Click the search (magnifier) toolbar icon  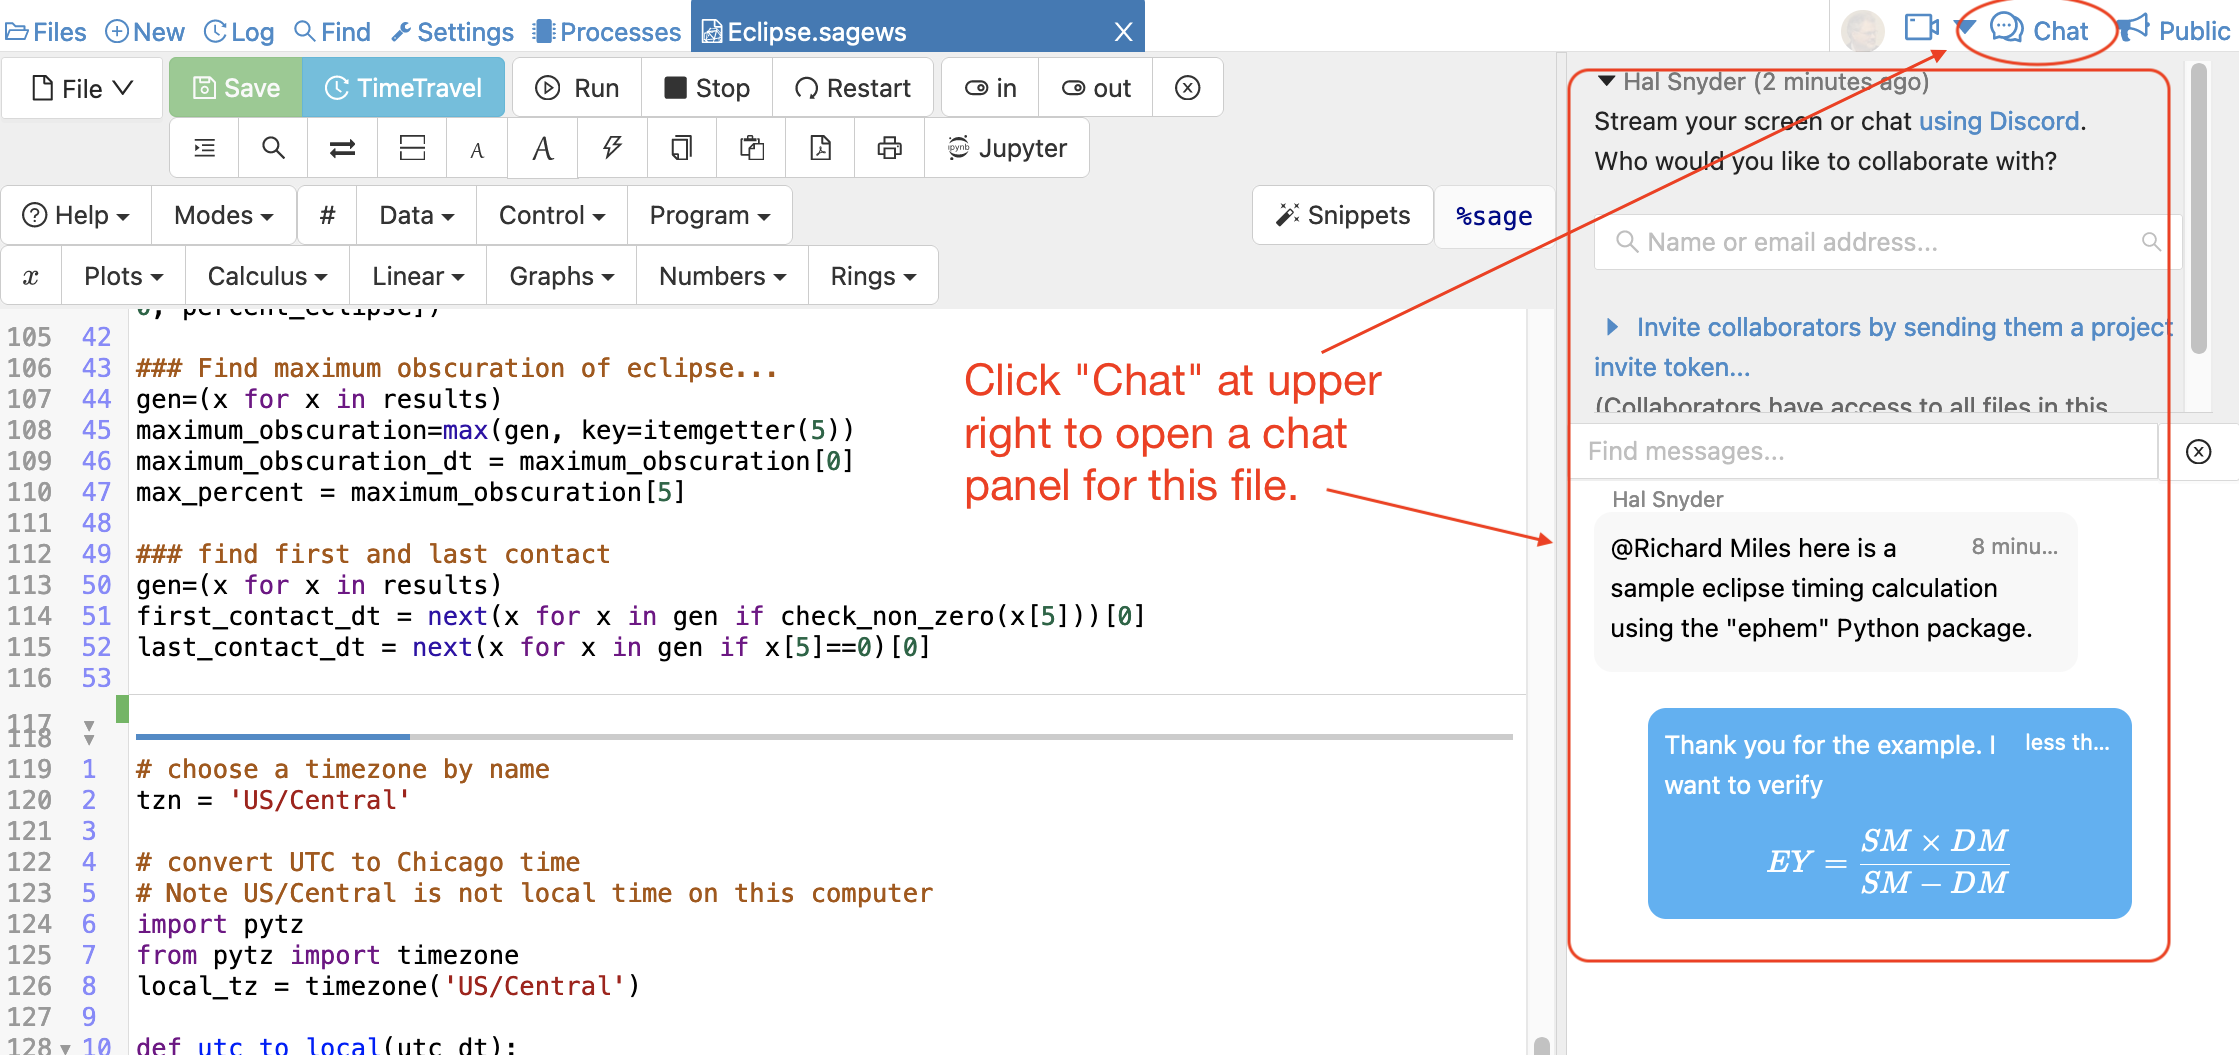tap(272, 148)
